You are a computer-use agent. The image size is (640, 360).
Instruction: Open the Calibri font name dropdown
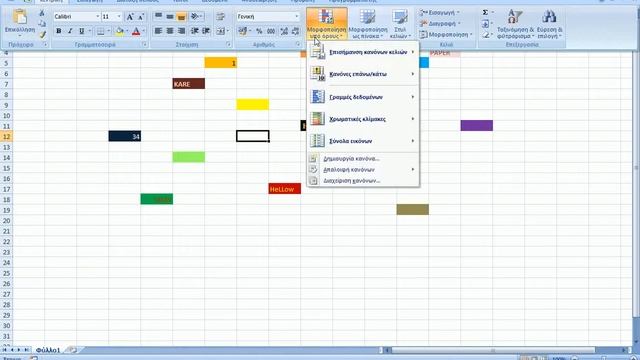[98, 17]
